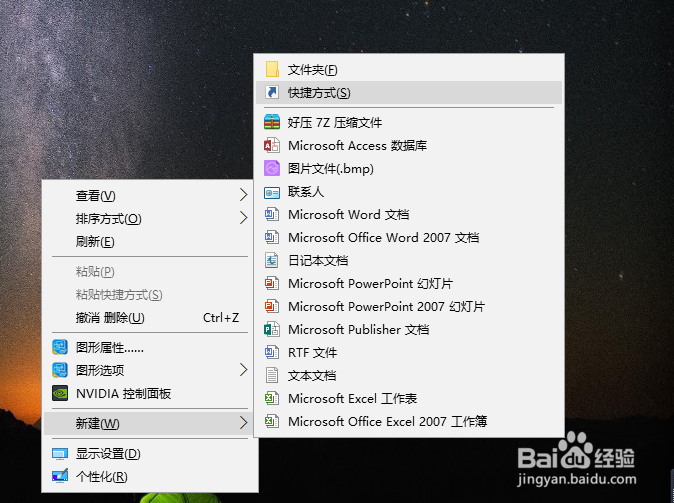Screen dimensions: 674x503
Task: Create new 日记本文档
Action: click(409, 261)
